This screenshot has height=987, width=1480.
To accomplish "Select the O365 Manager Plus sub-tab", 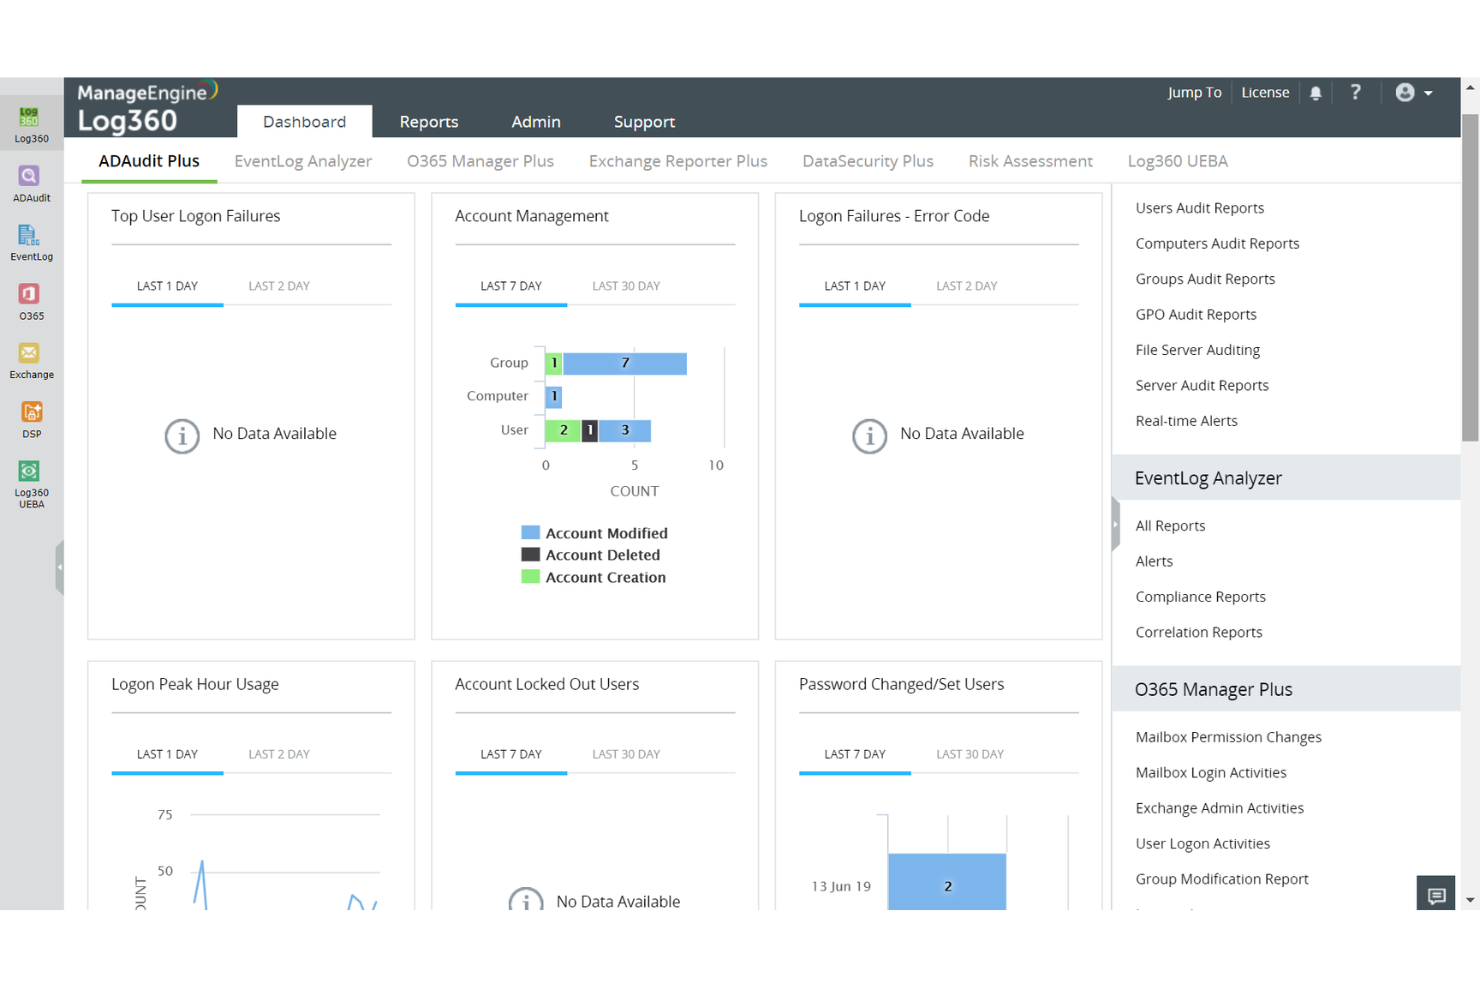I will 480,161.
